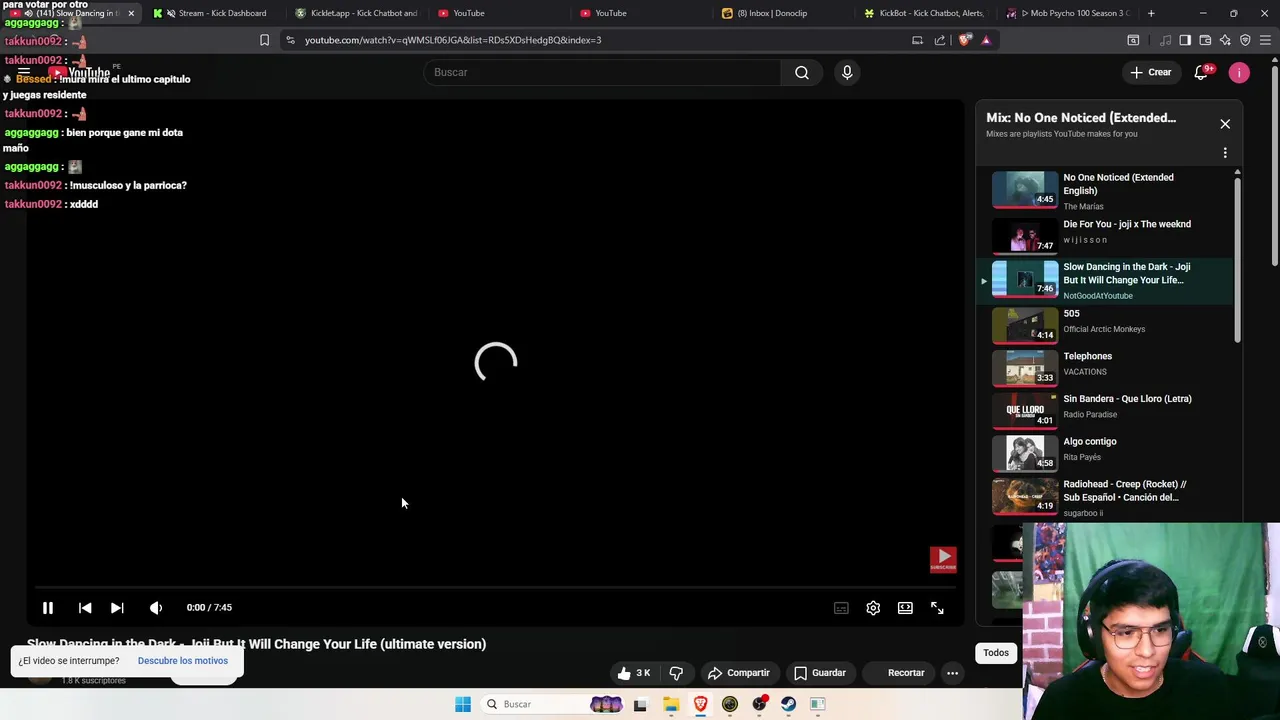Bookmark this page in the address bar
The height and width of the screenshot is (720, 1280).
(x=264, y=40)
